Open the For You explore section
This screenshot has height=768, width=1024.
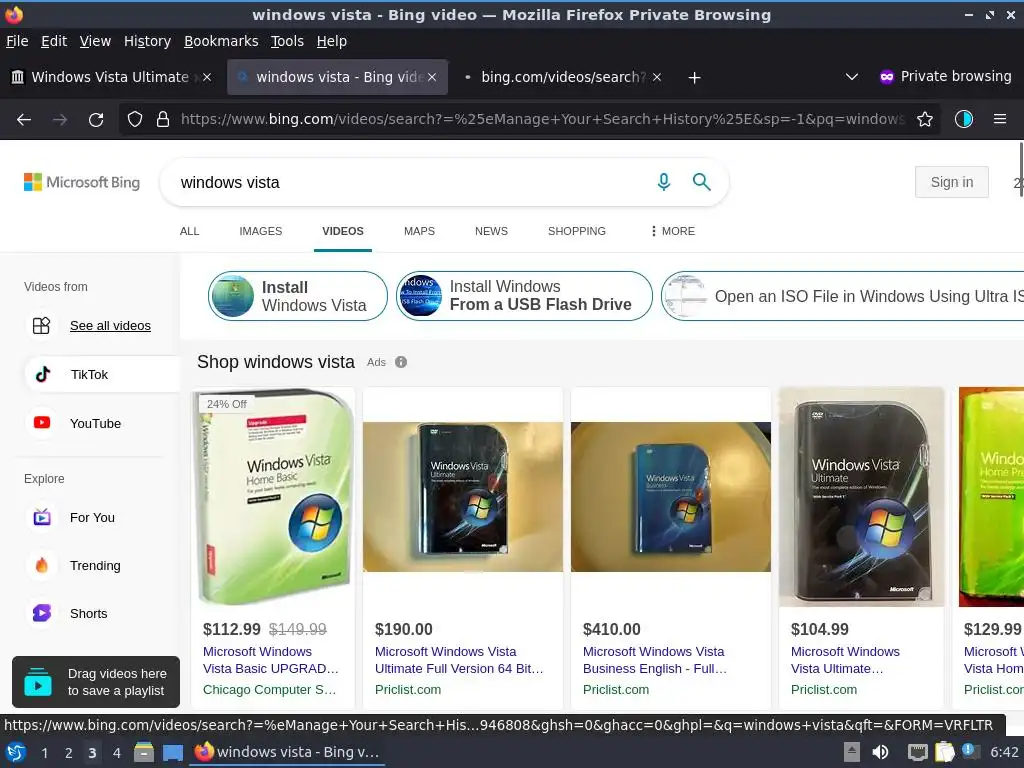(92, 517)
